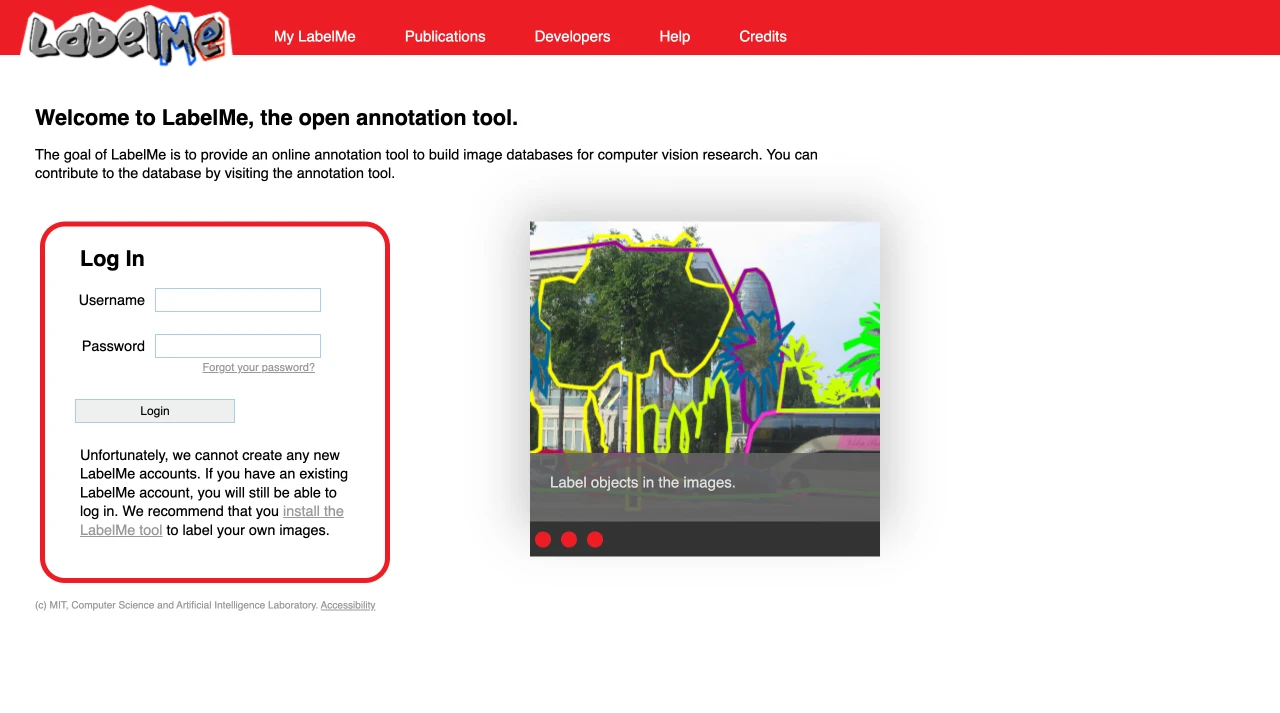
Task: Focus the Username input field
Action: tap(238, 300)
